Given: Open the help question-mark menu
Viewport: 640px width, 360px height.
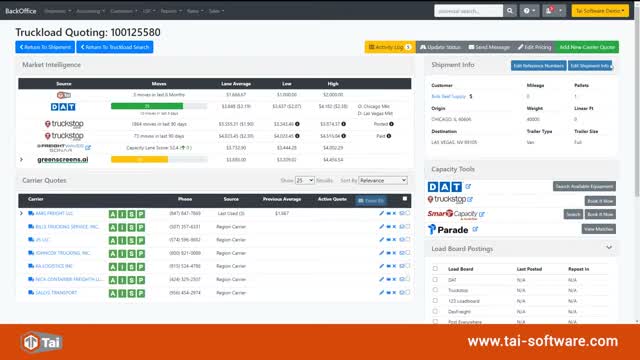Looking at the screenshot, I should [x=529, y=11].
